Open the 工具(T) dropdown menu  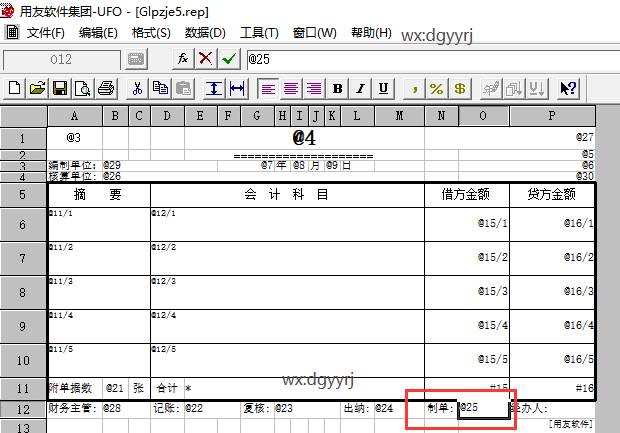[x=259, y=33]
